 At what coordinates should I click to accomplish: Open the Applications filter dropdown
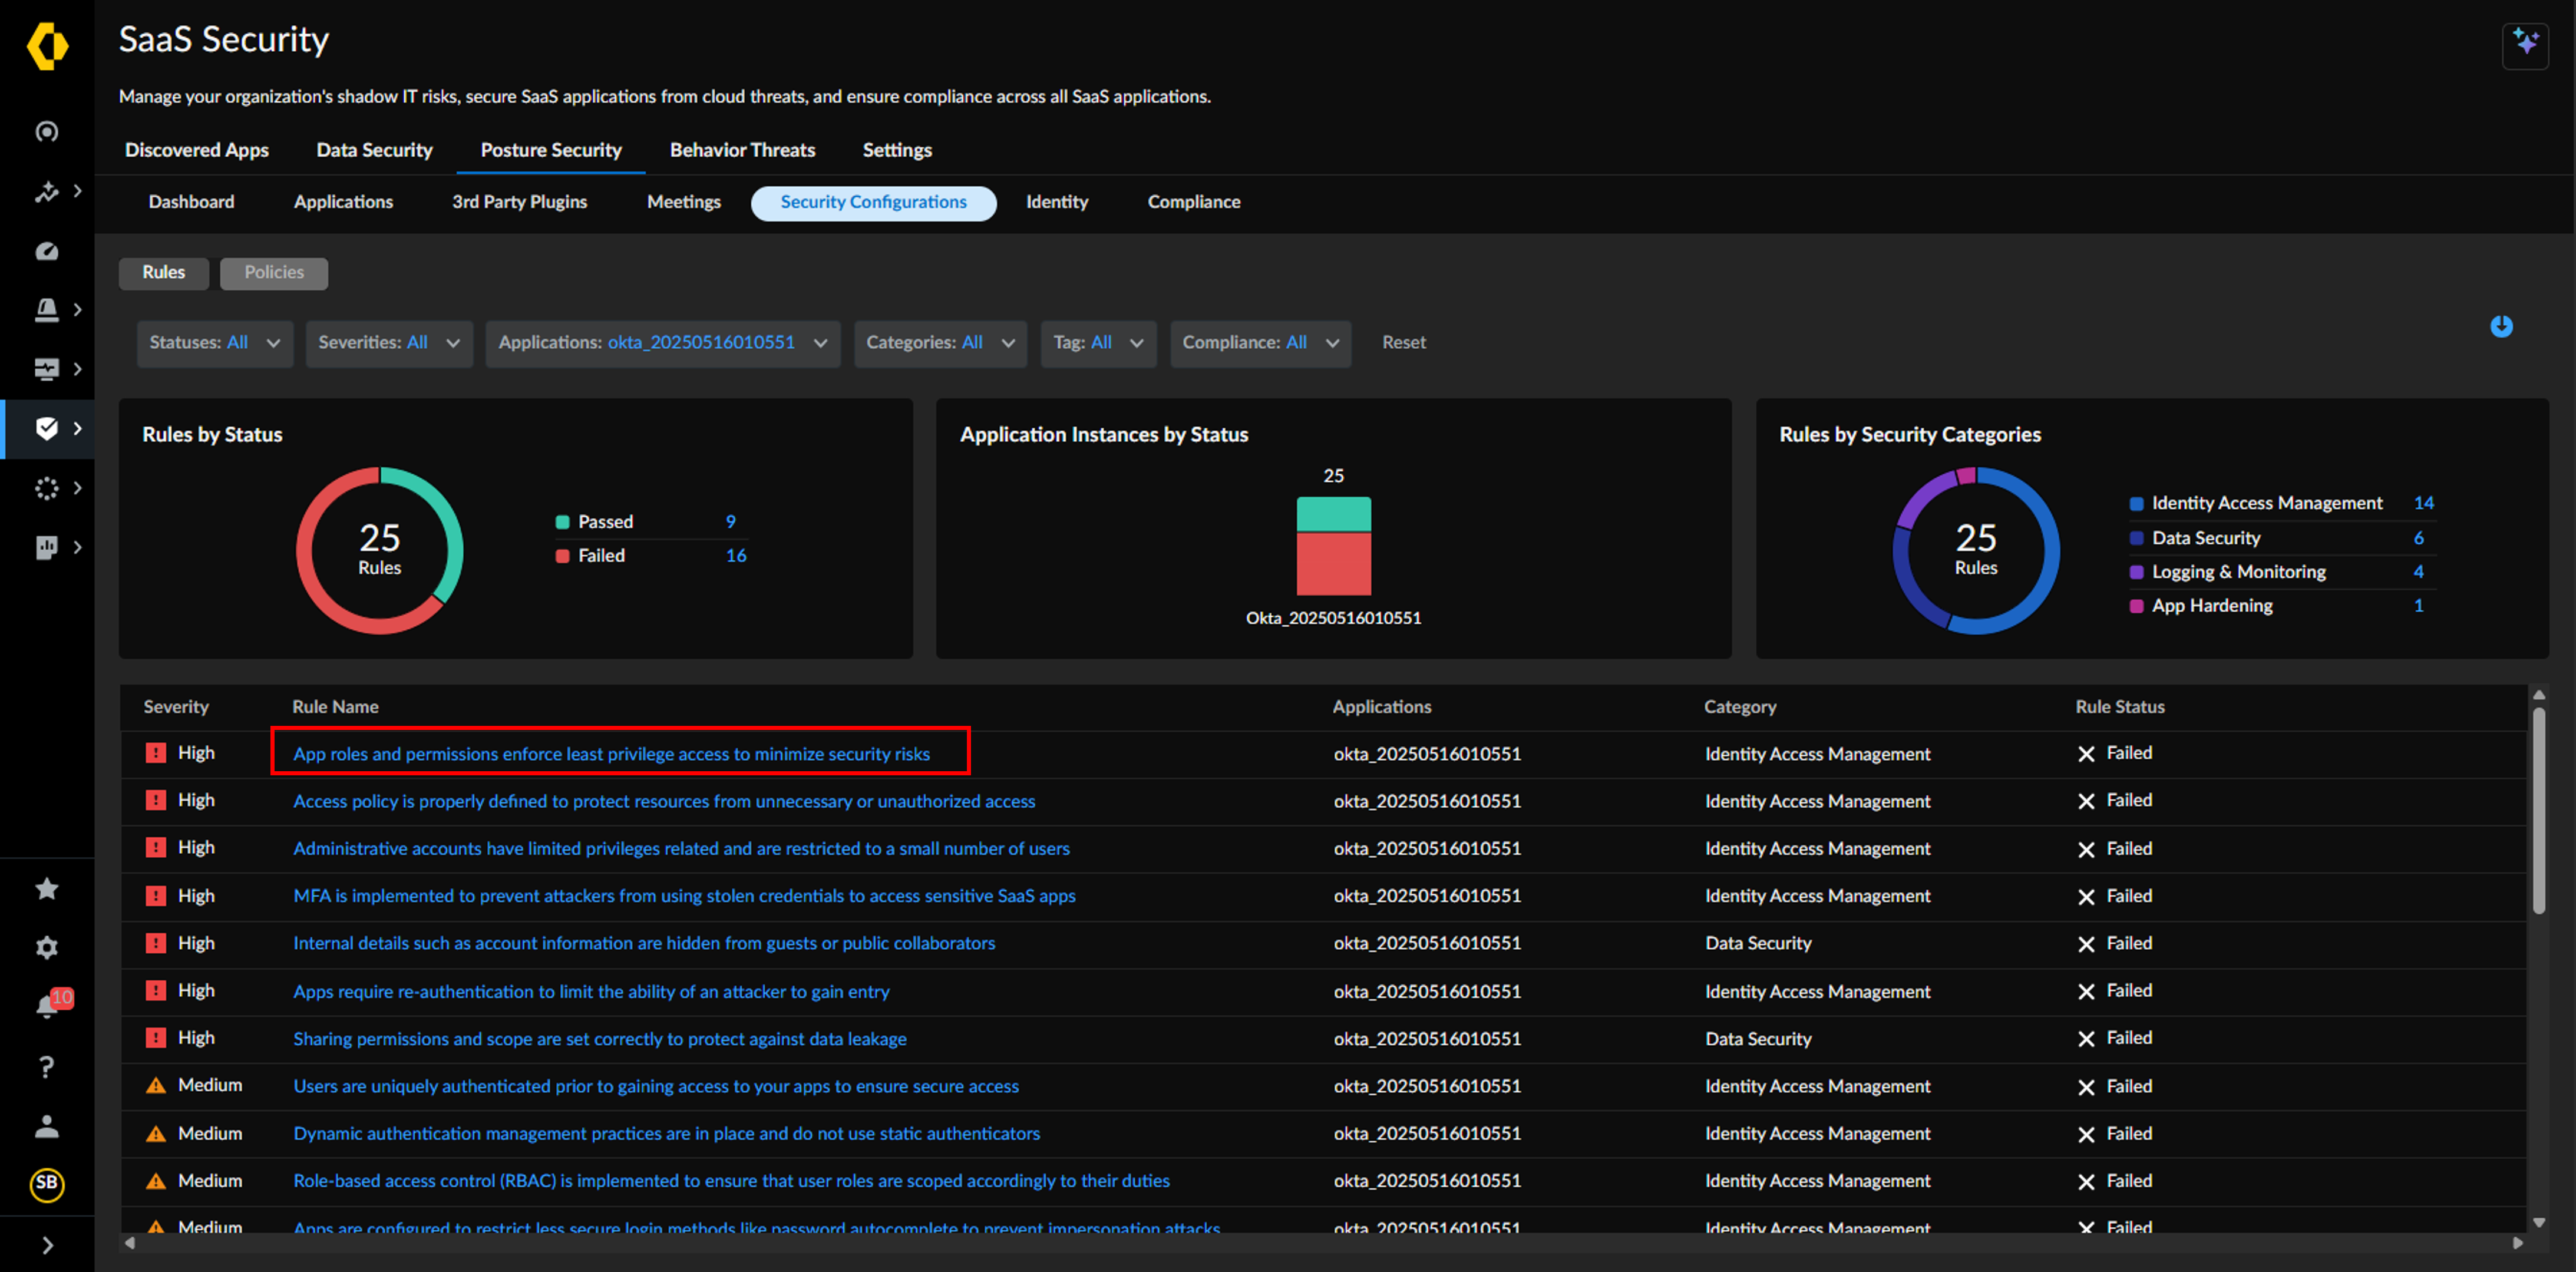(x=663, y=343)
